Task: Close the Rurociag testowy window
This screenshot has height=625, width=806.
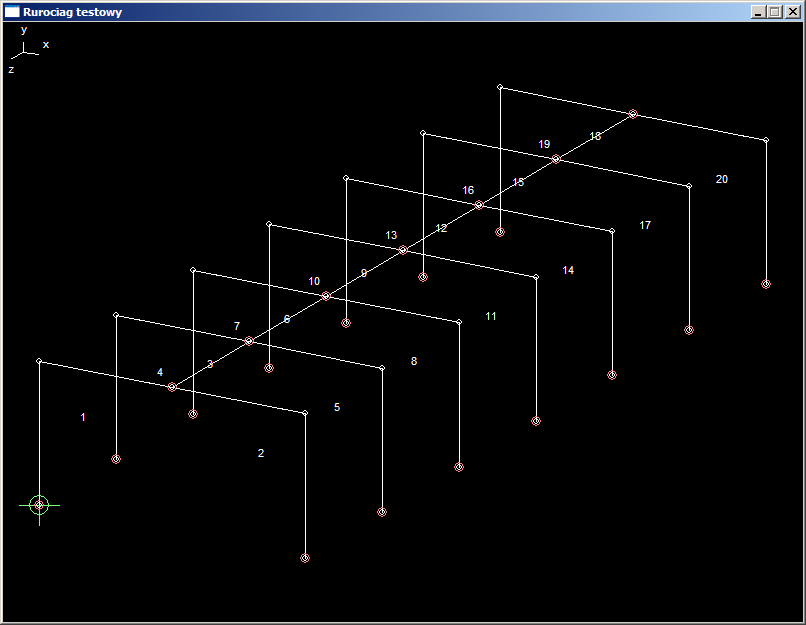Action: tap(792, 12)
